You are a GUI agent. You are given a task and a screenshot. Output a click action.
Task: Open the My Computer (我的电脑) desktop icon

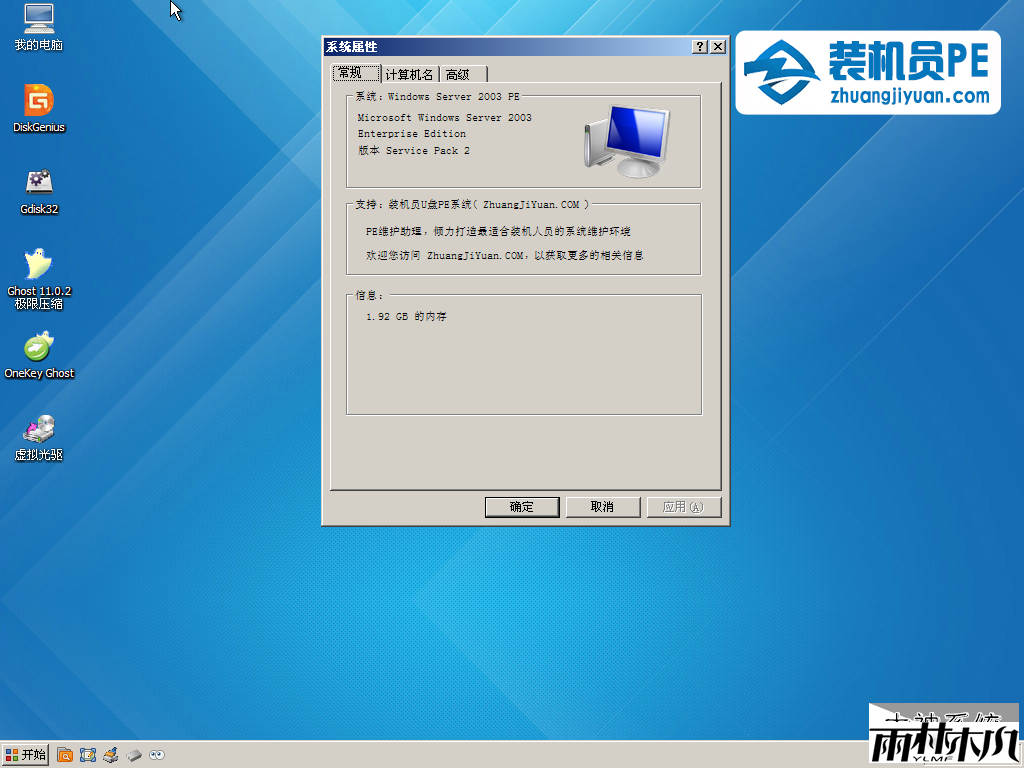[38, 19]
